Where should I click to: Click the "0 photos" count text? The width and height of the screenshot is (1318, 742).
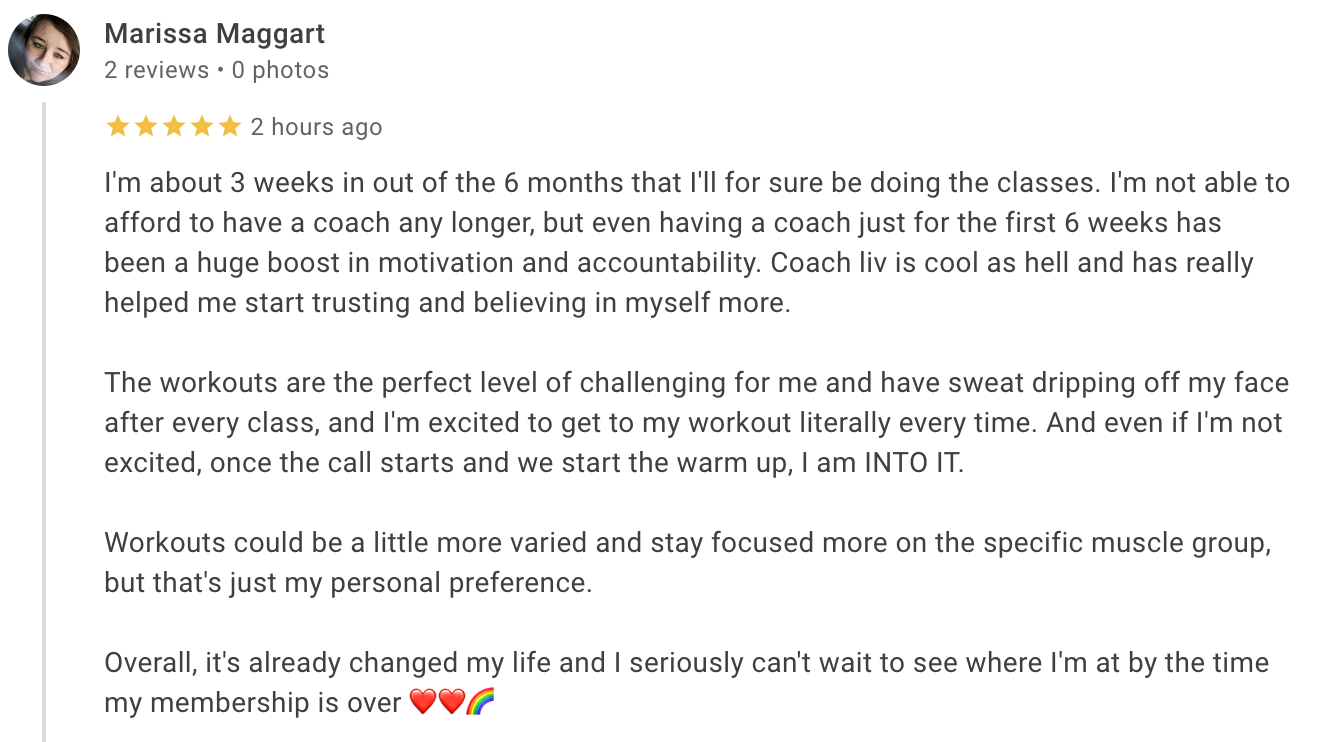pyautogui.click(x=280, y=70)
